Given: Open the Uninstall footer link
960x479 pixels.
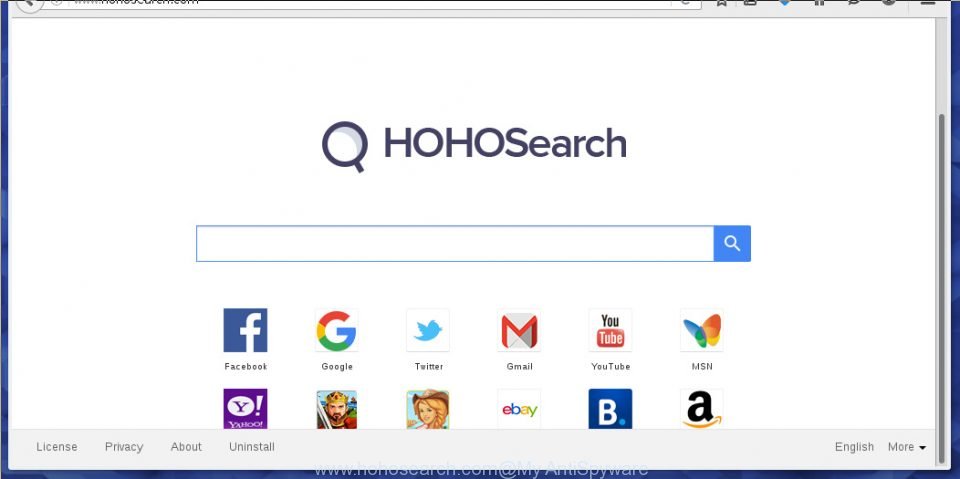Looking at the screenshot, I should tap(252, 447).
